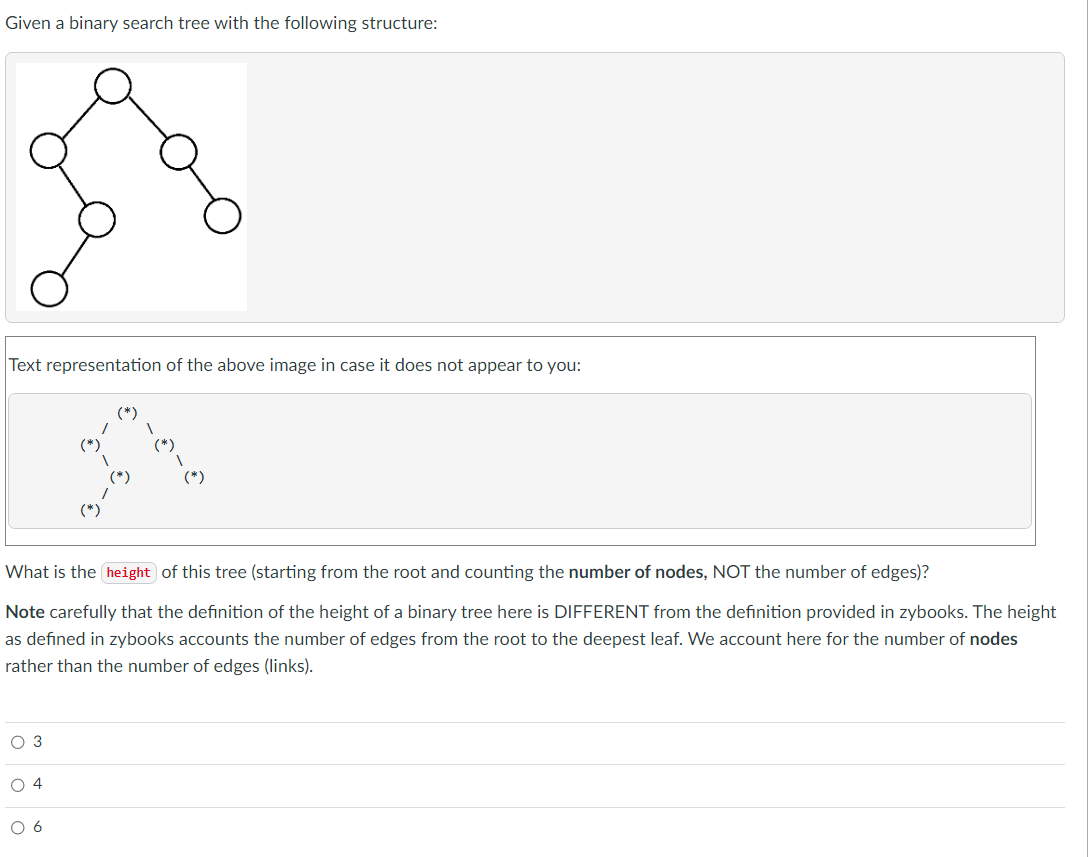Image resolution: width=1090 pixels, height=857 pixels.
Task: Click the lowest (*) node in the text tree
Action: [90, 509]
